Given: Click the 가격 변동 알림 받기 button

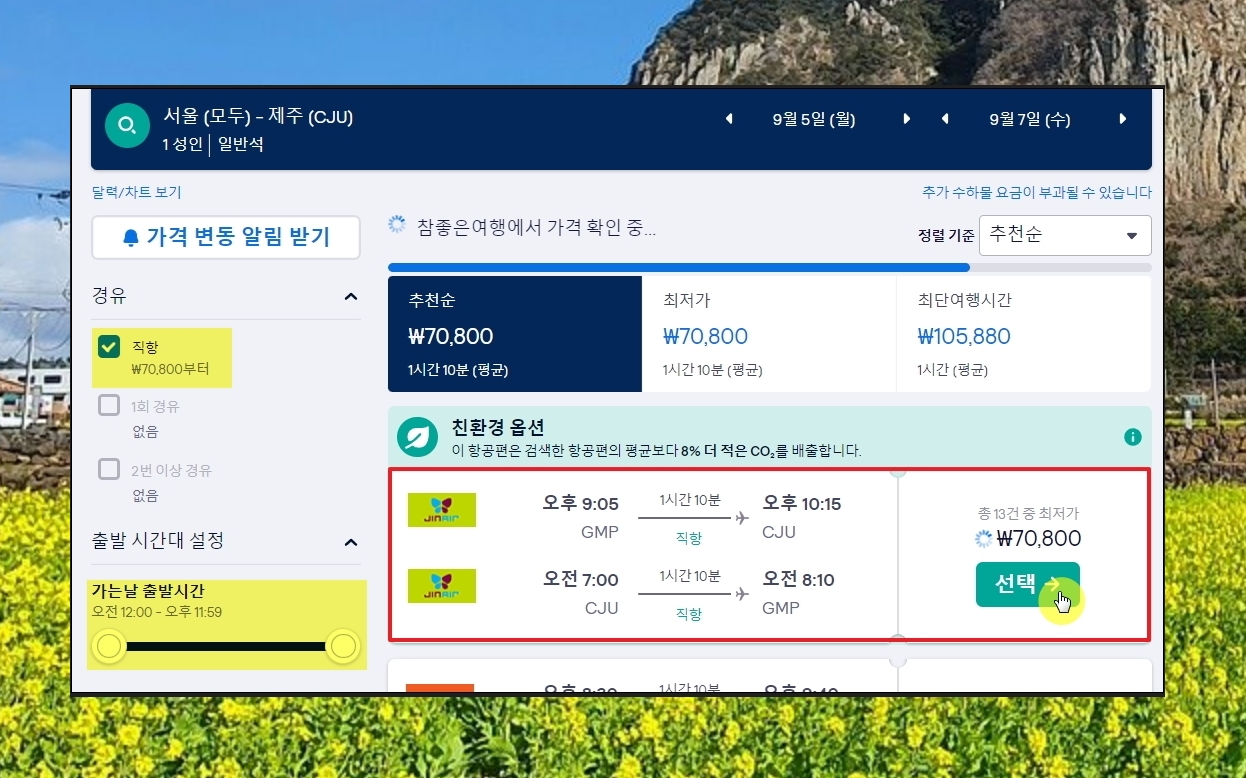Looking at the screenshot, I should point(226,237).
